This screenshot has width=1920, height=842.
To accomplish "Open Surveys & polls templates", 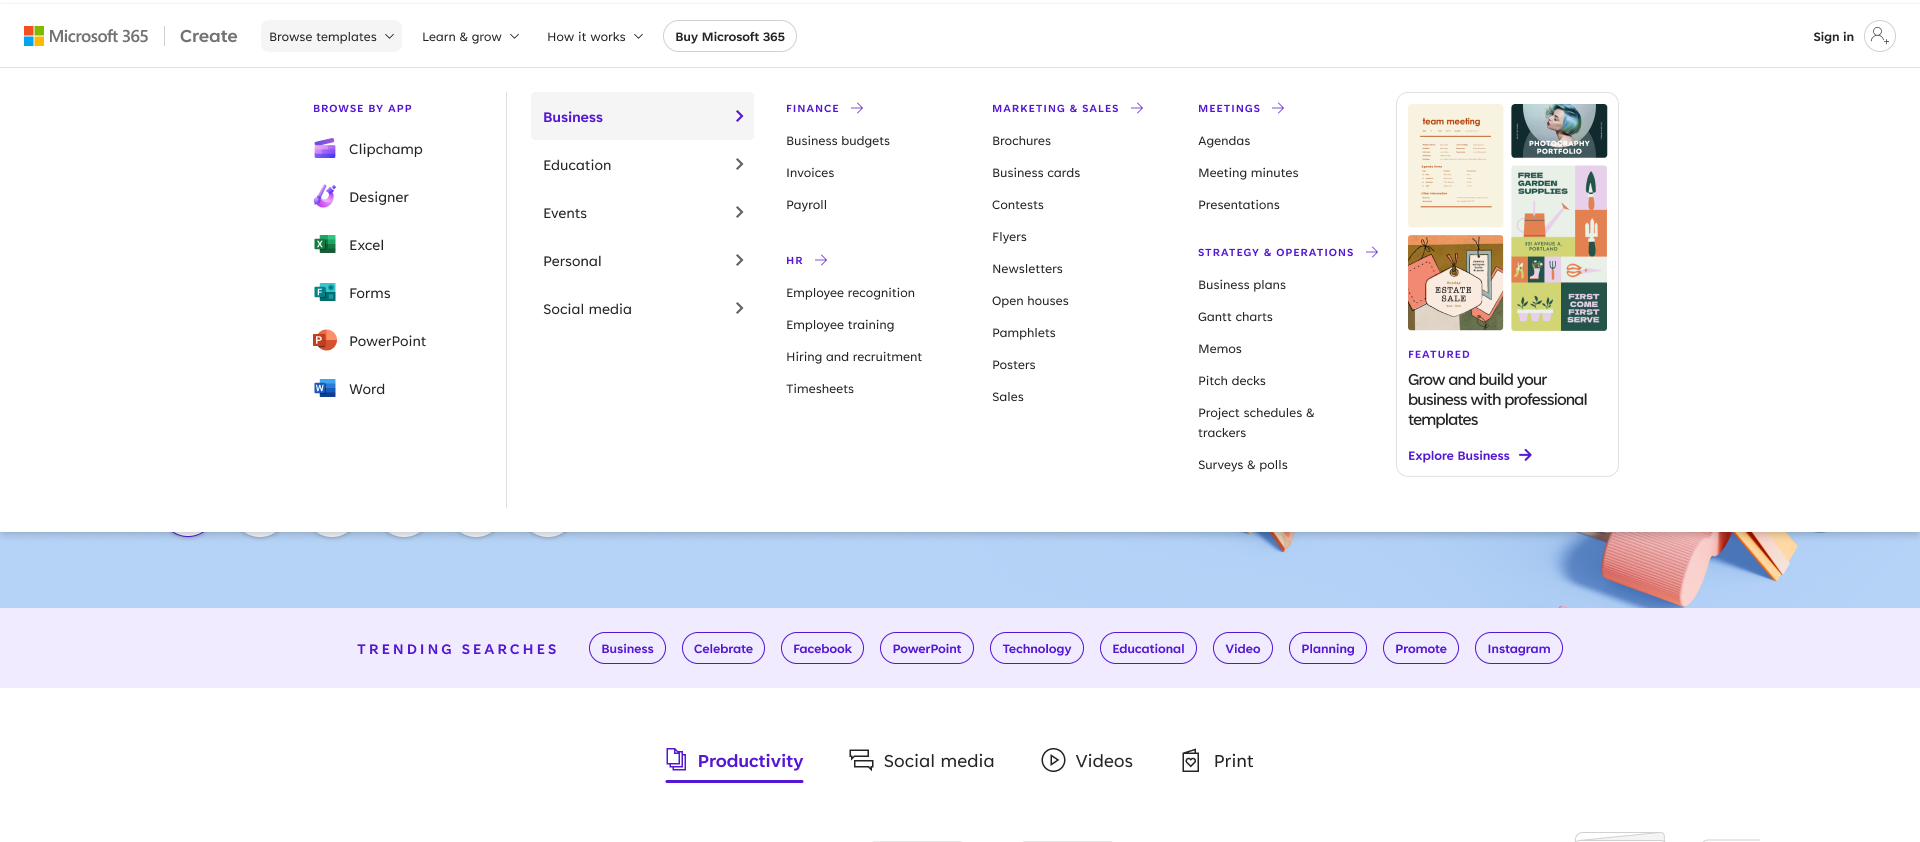I will pos(1243,465).
